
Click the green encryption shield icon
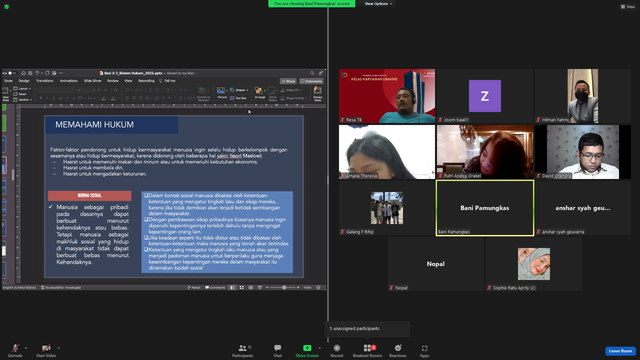7,7
